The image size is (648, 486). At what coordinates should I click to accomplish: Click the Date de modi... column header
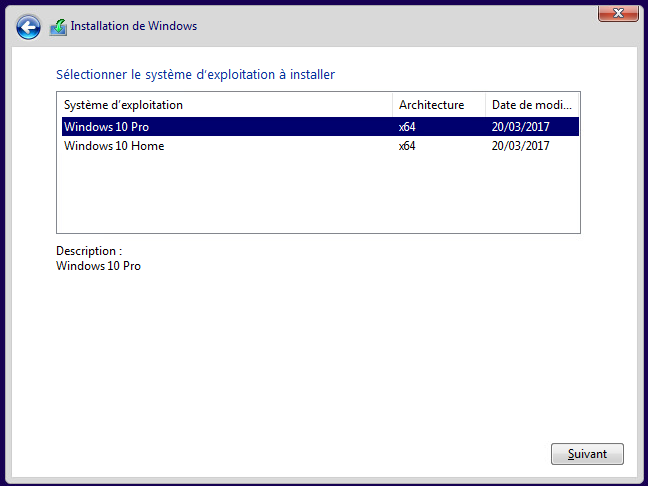click(531, 105)
